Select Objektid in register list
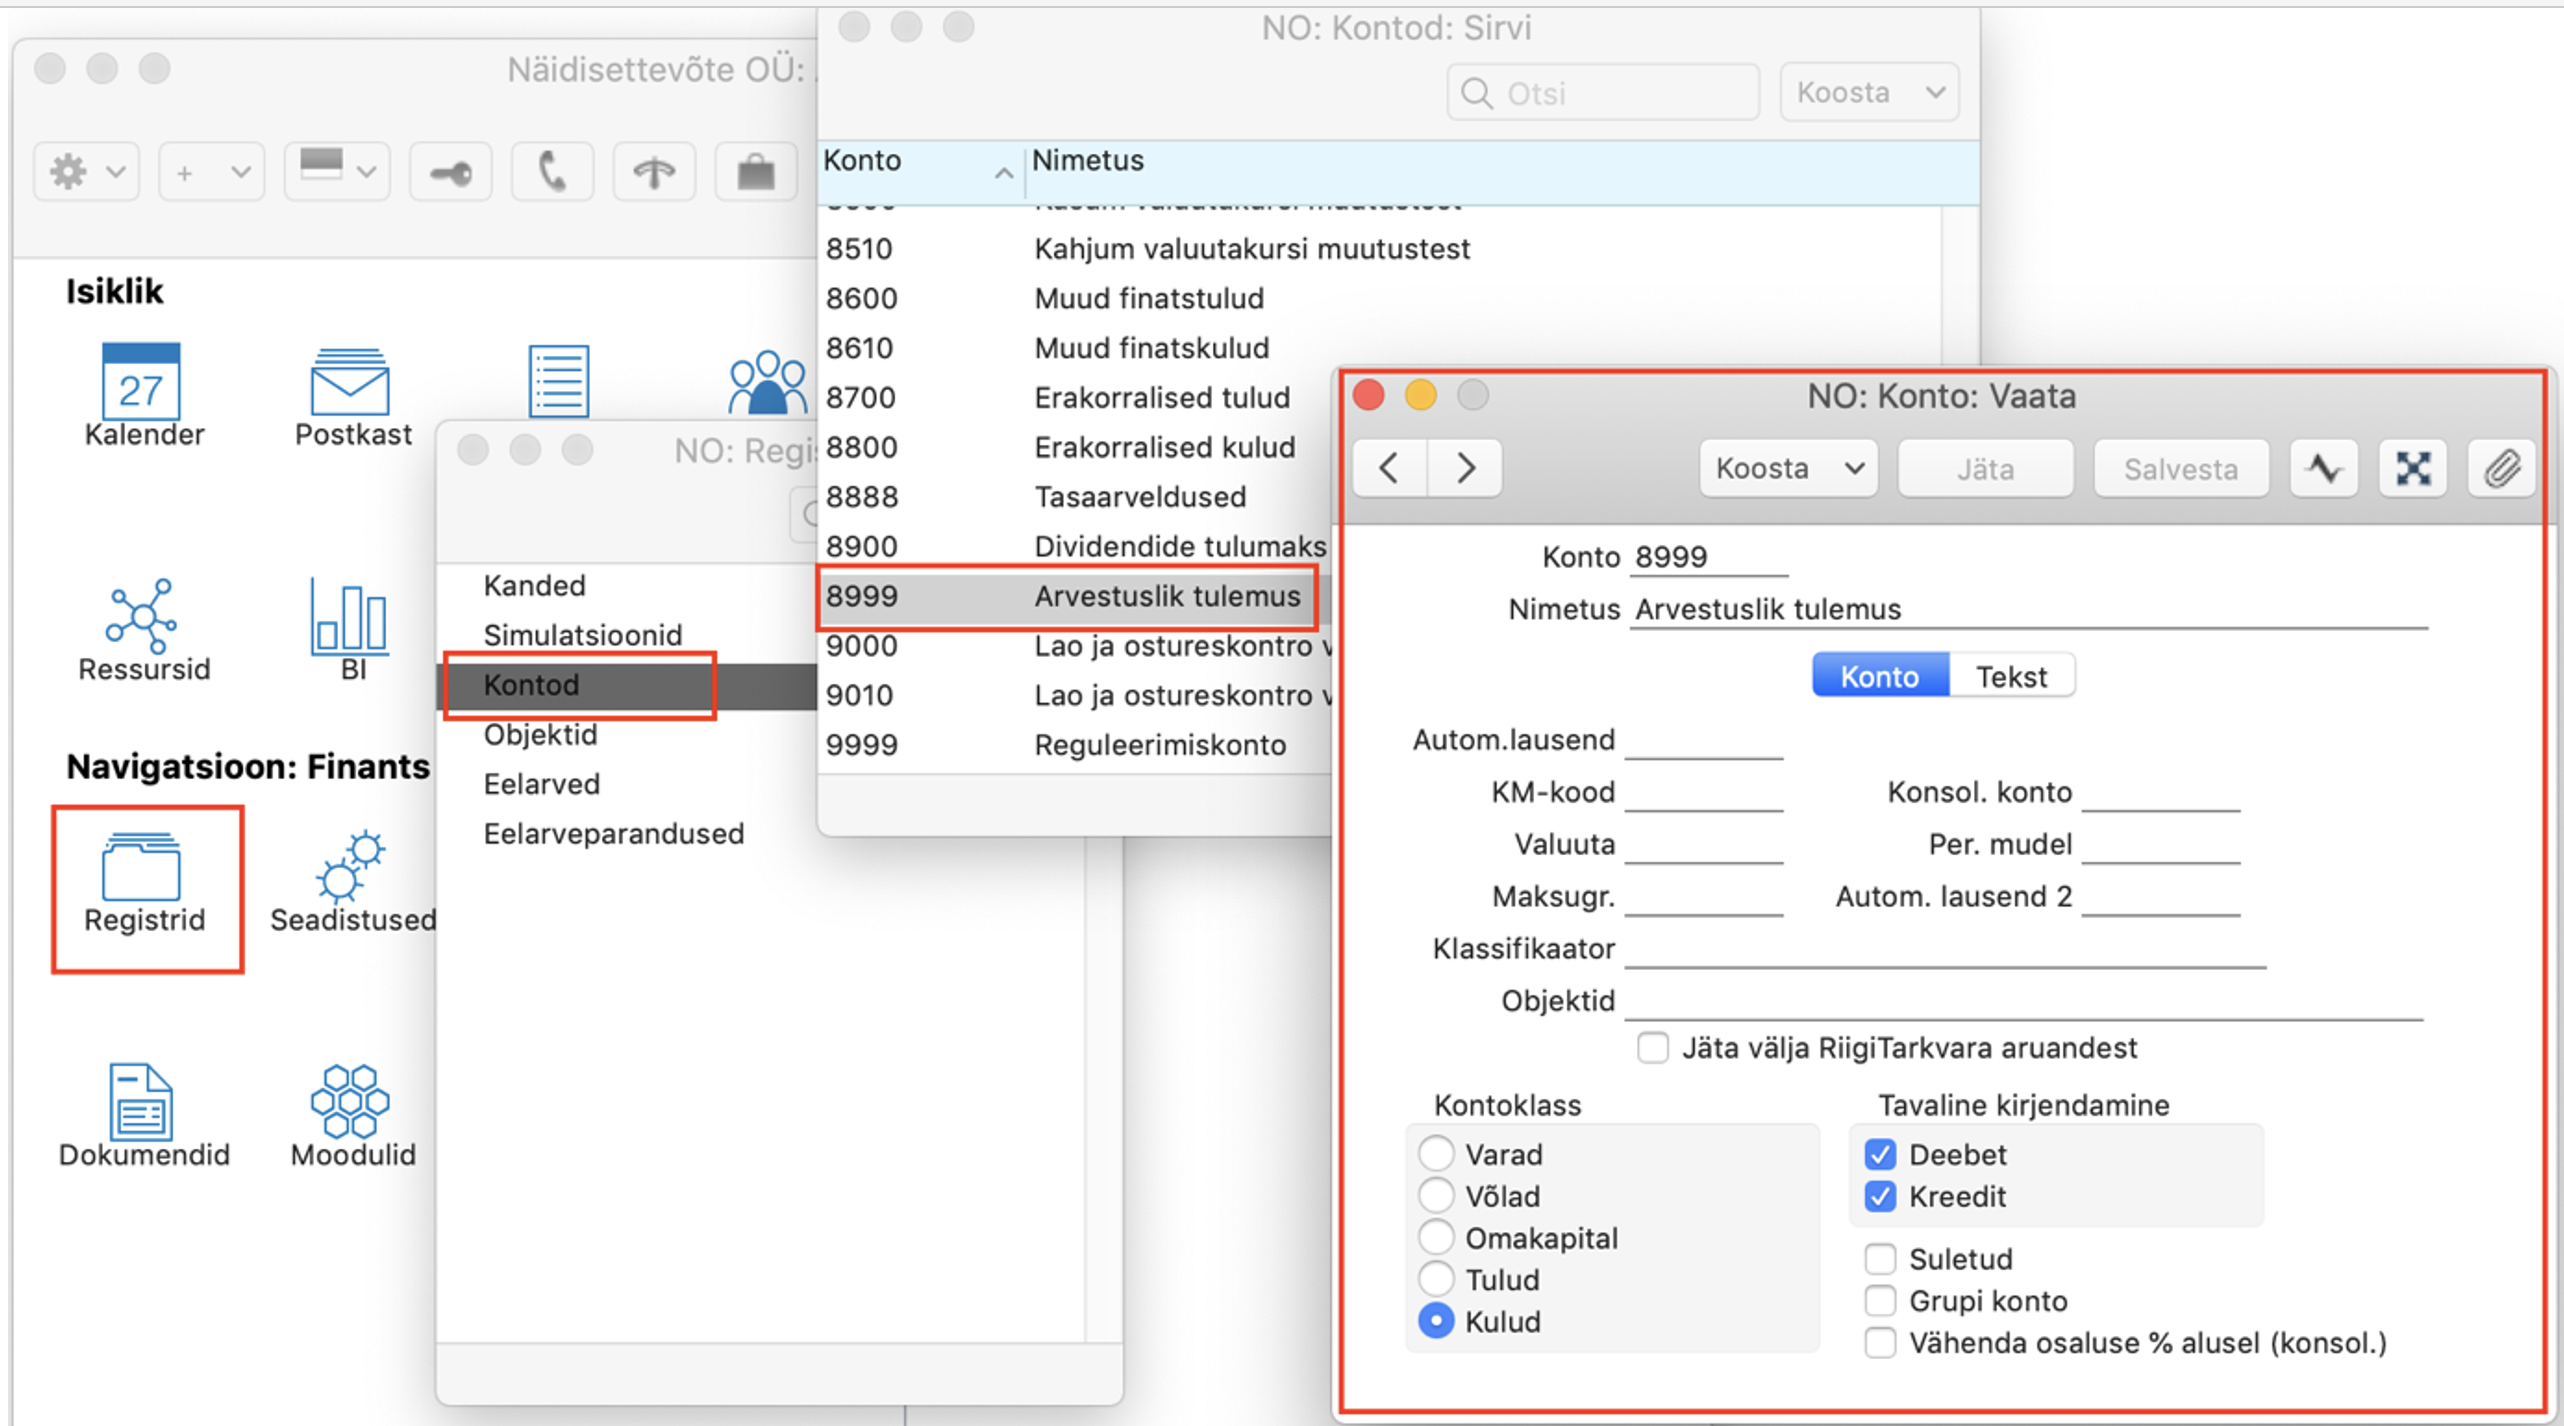Screen dimensions: 2564x1426 coord(540,734)
